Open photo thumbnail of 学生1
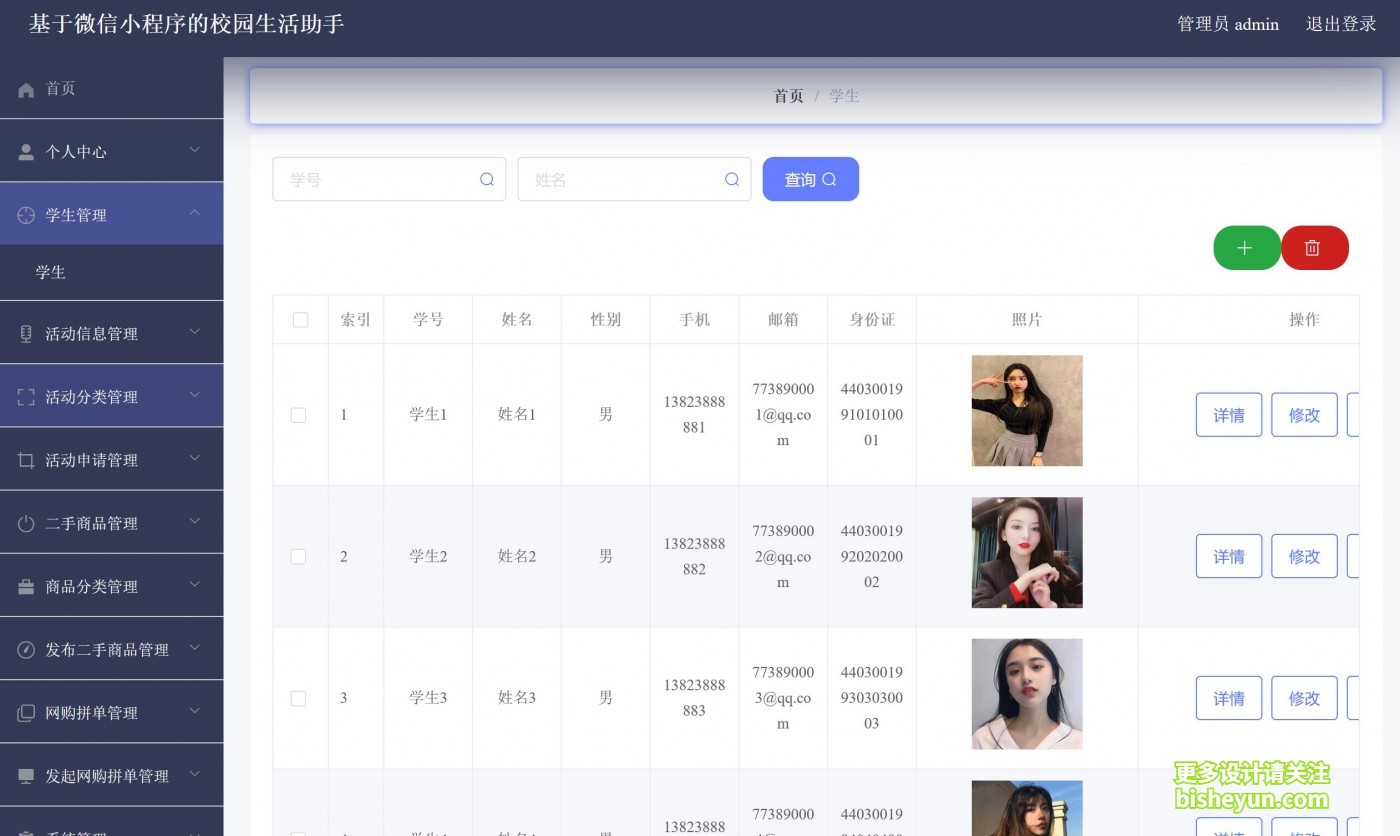The width and height of the screenshot is (1400, 836). tap(1027, 411)
